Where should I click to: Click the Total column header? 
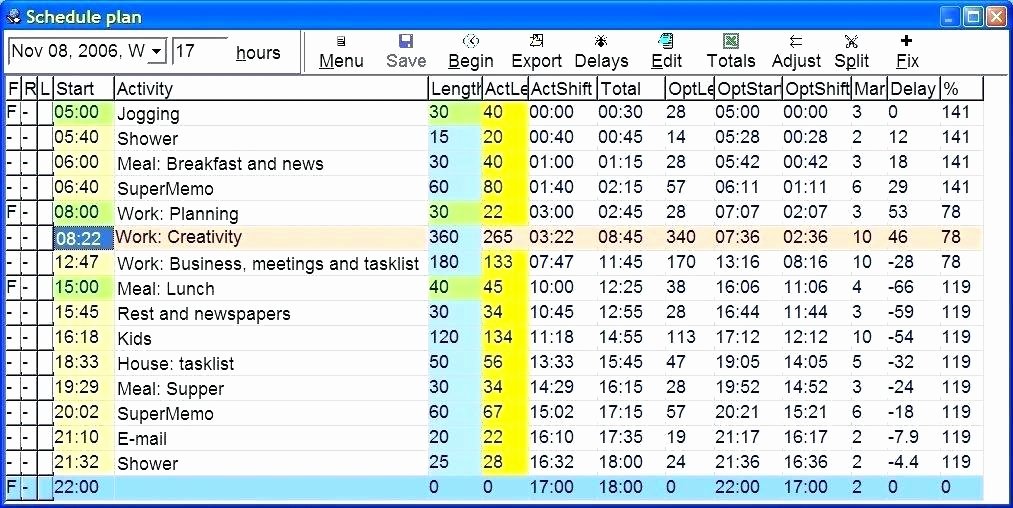click(x=631, y=89)
